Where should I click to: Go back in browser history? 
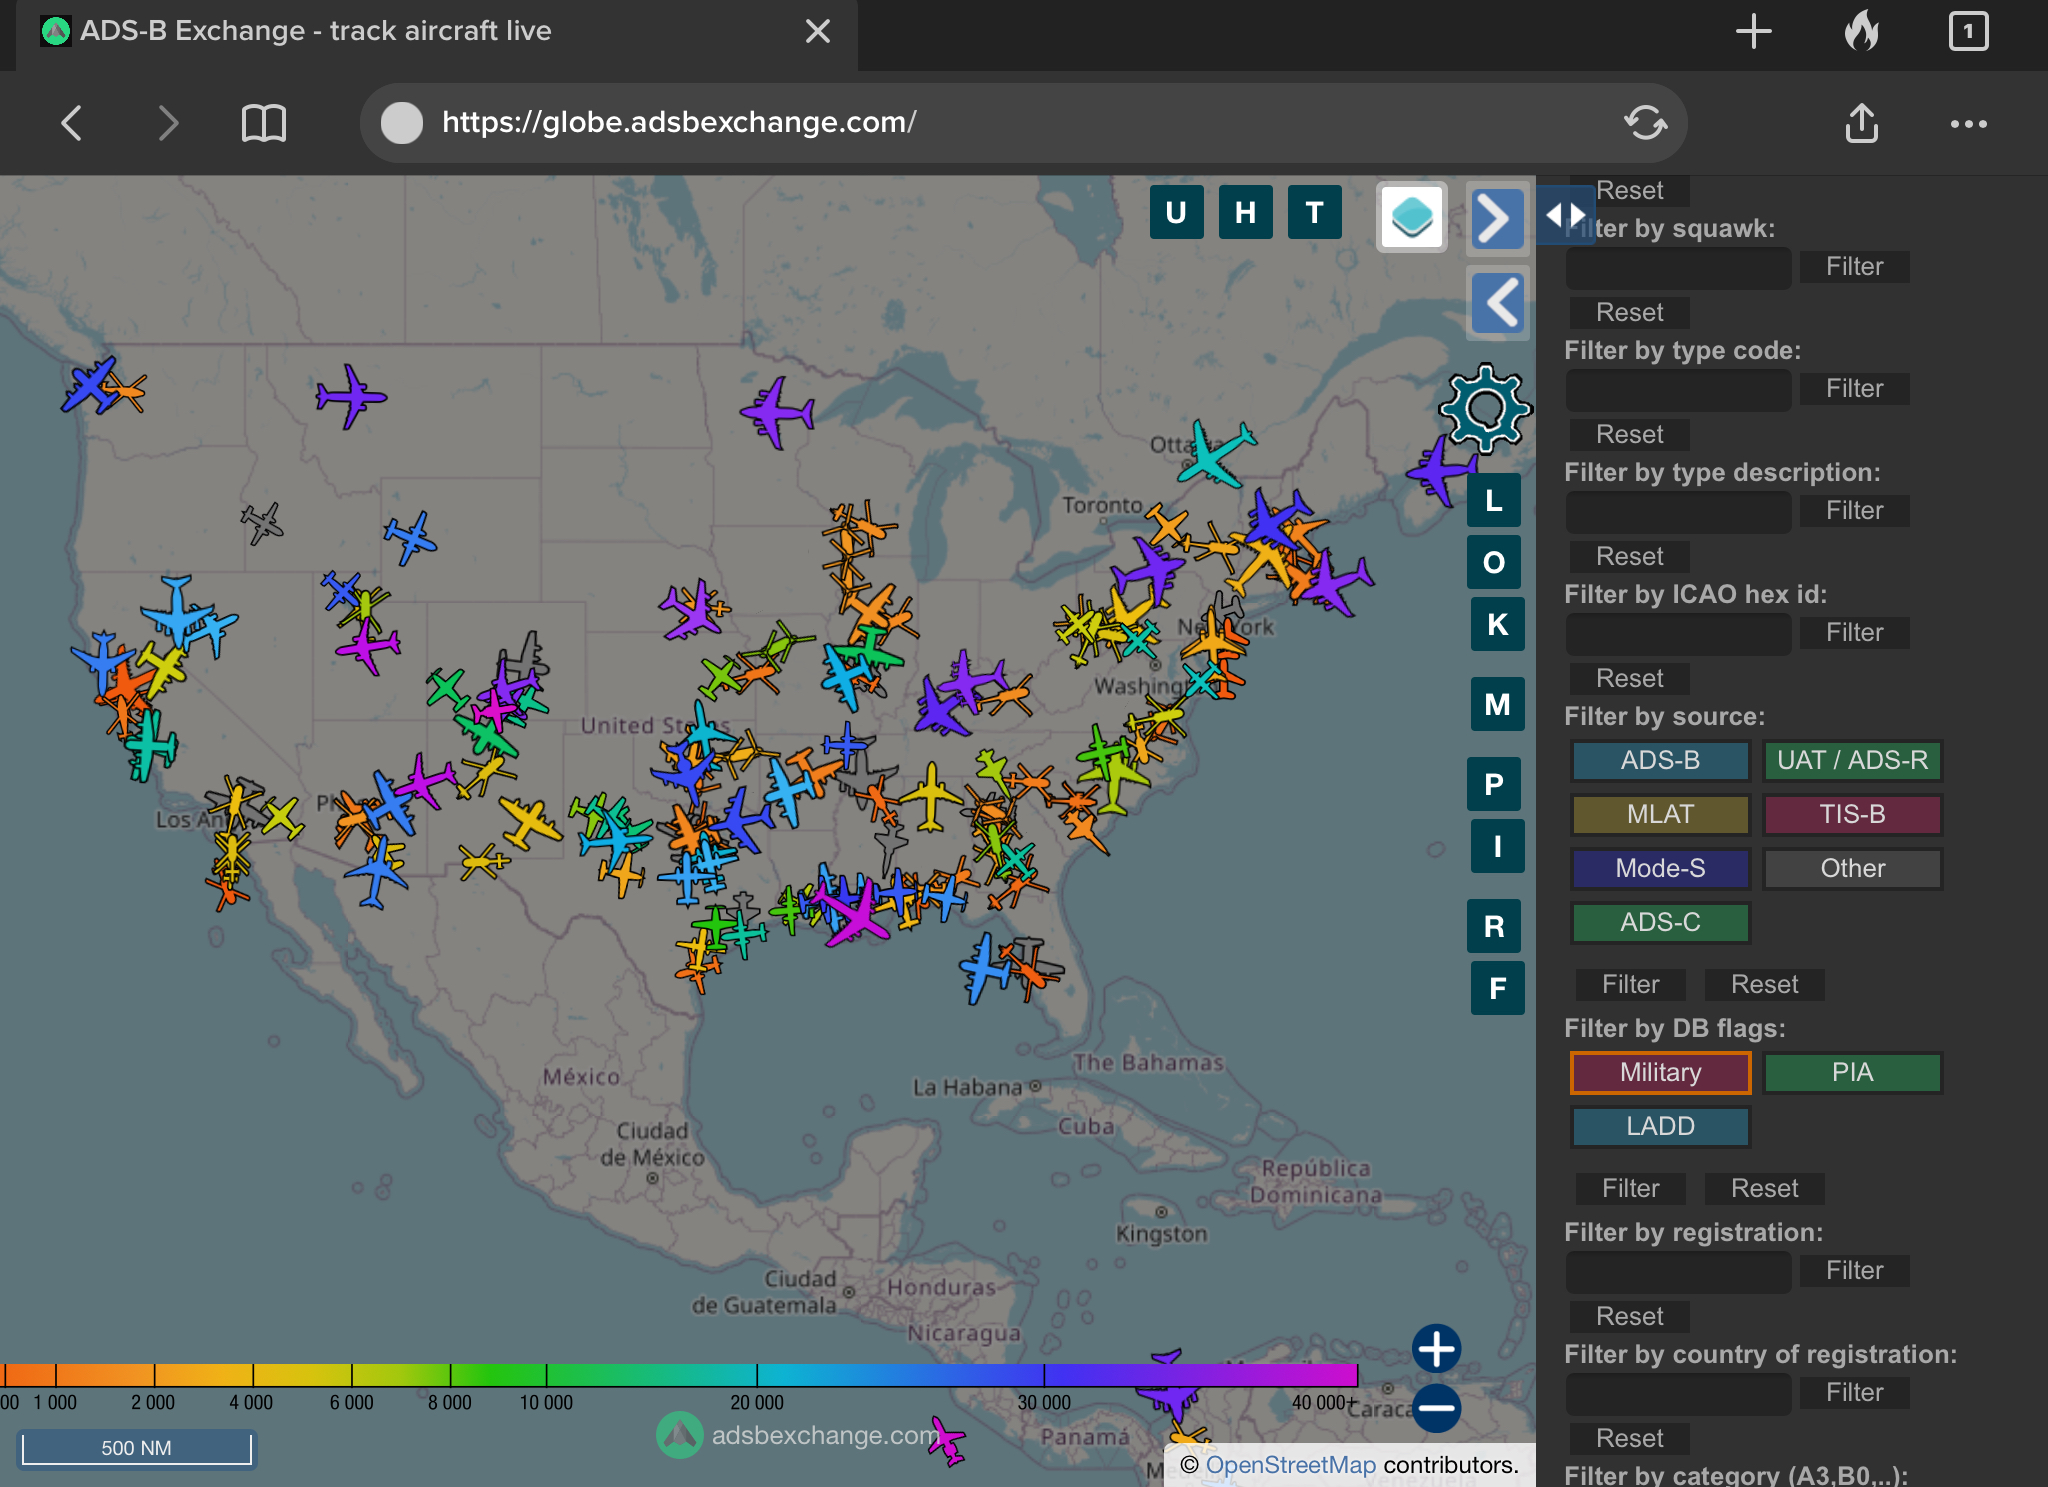tap(72, 123)
